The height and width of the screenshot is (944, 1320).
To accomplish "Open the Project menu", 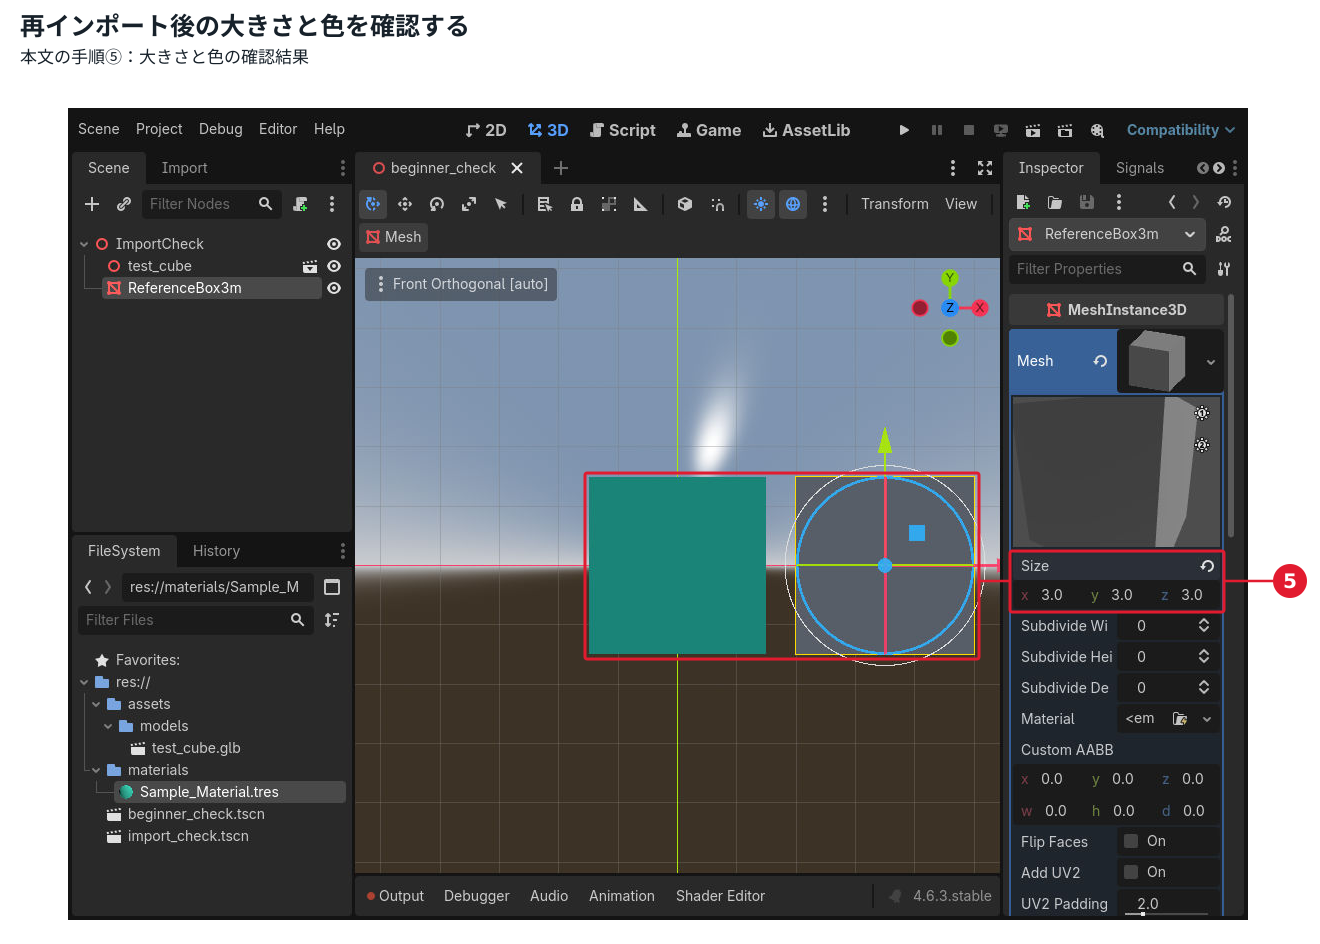I will (x=159, y=129).
